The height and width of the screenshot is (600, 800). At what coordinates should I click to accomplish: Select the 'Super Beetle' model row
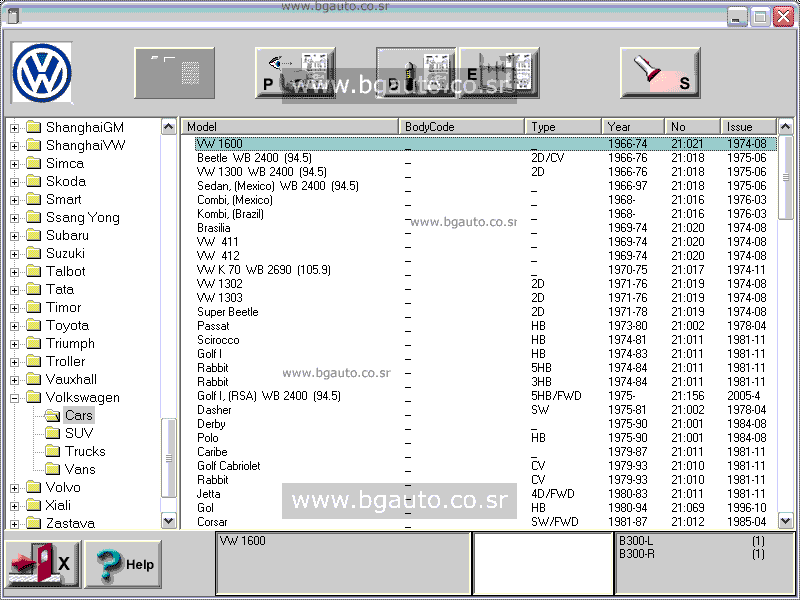(x=486, y=312)
